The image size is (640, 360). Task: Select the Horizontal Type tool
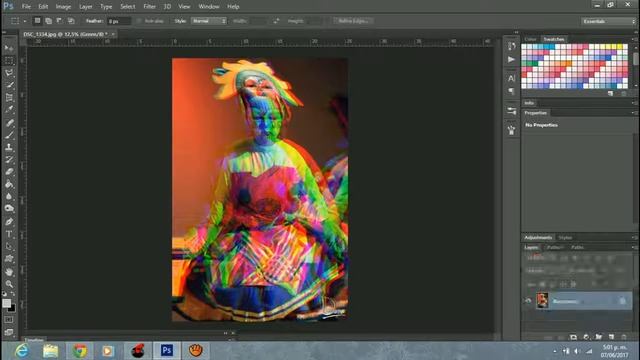9,234
